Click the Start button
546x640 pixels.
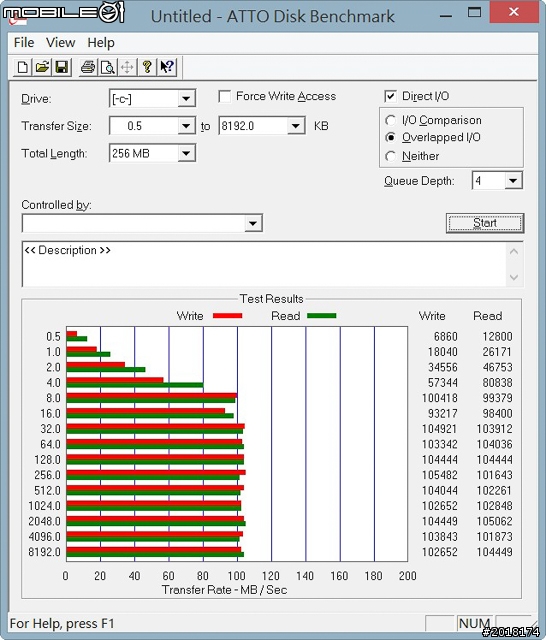coord(485,223)
